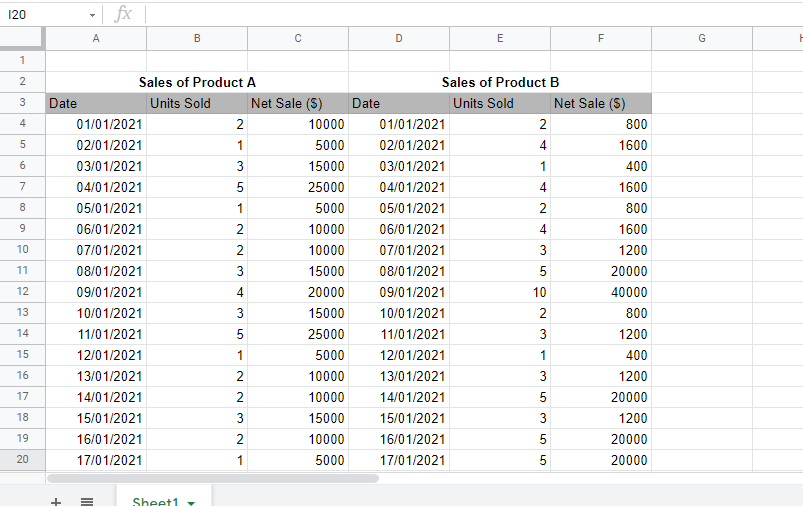
Task: Click into the formula bar input
Action: (x=474, y=15)
